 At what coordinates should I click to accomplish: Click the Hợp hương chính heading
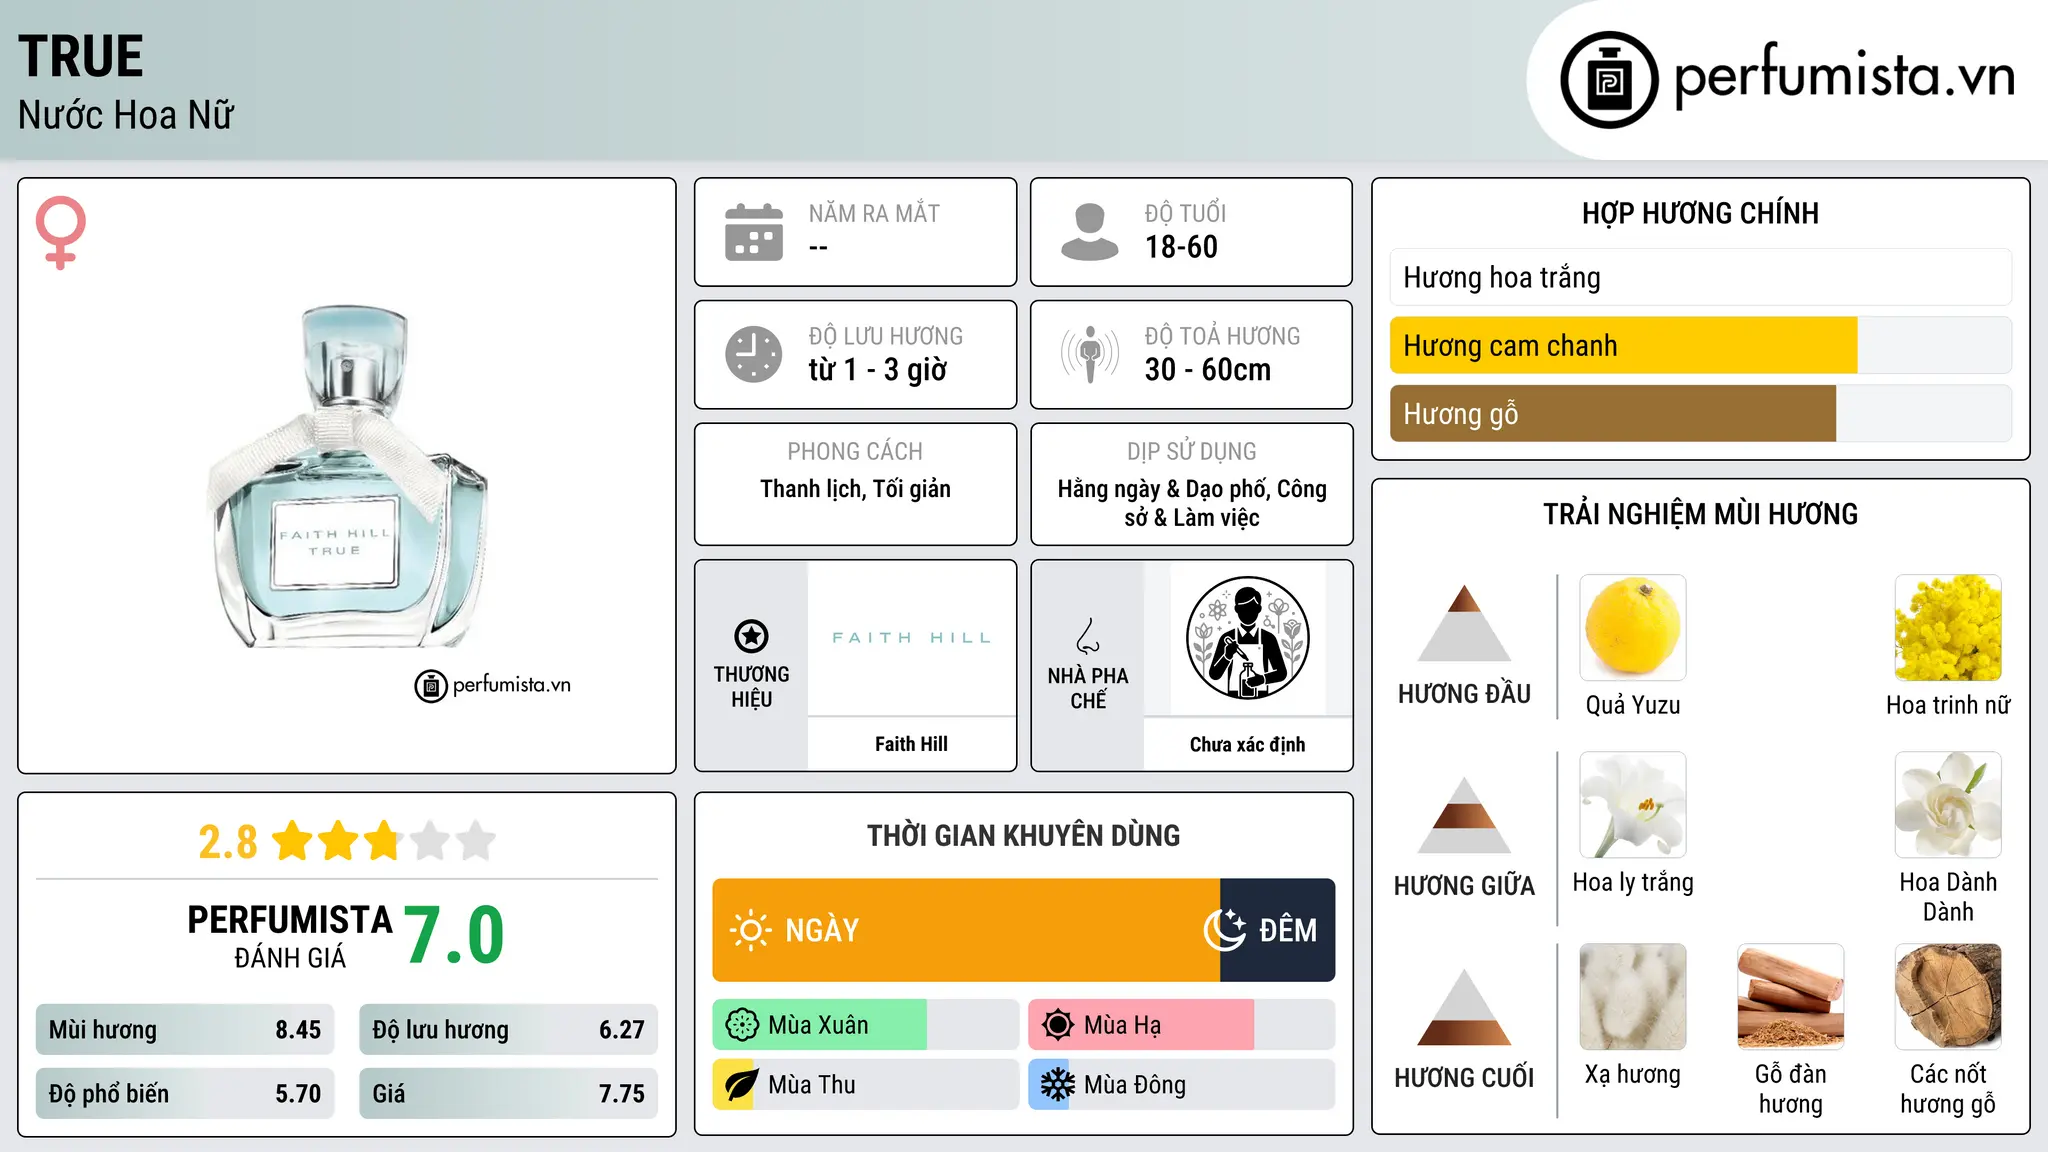pos(1700,213)
